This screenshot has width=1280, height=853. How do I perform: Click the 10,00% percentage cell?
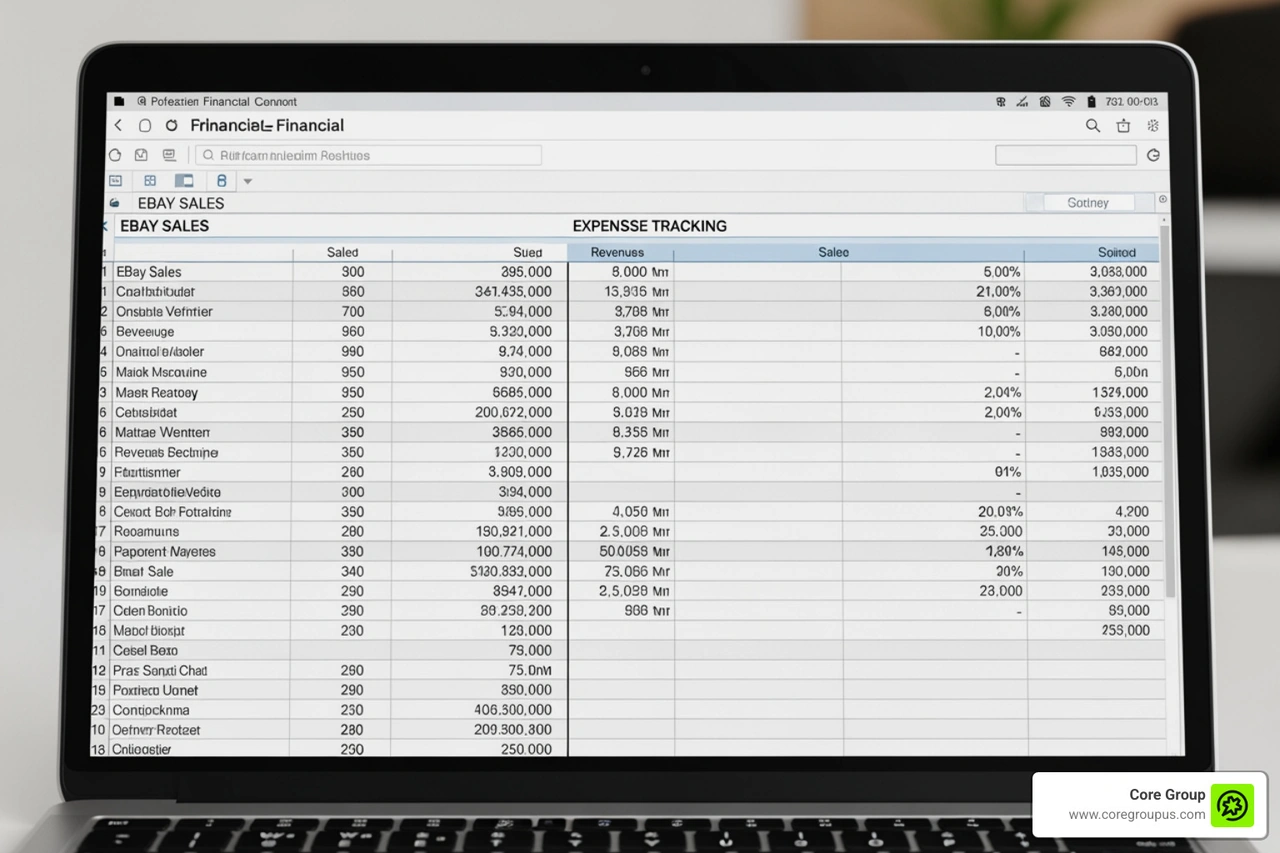point(998,332)
